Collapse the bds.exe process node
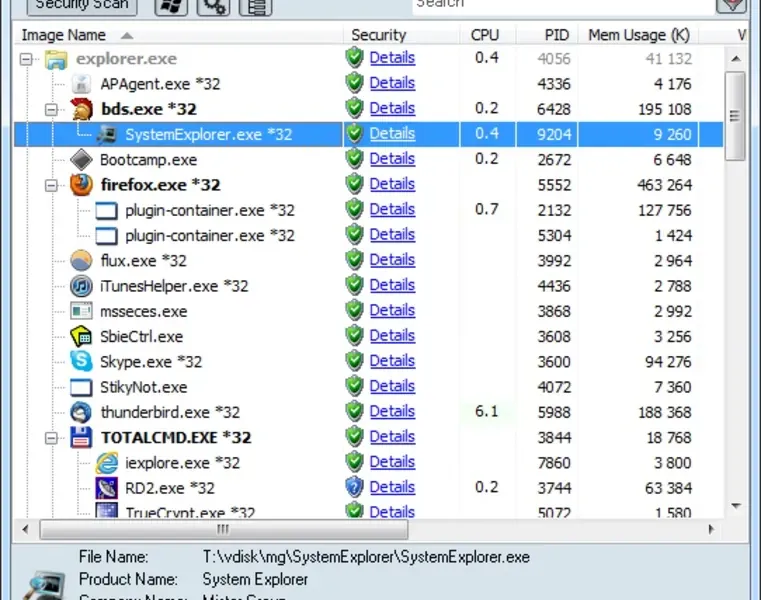This screenshot has height=600, width=761. pos(51,110)
